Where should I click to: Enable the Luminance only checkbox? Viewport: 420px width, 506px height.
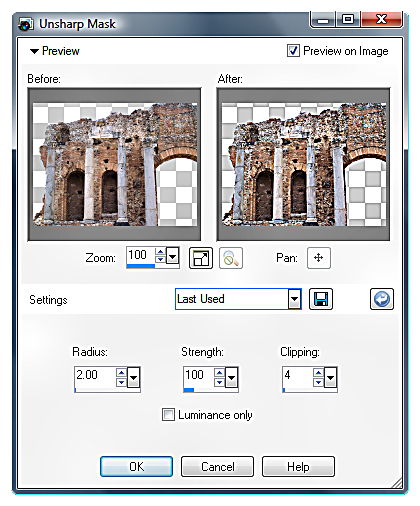pos(168,415)
